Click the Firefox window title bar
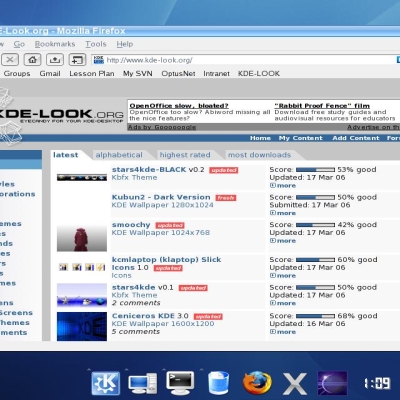 pos(200,31)
